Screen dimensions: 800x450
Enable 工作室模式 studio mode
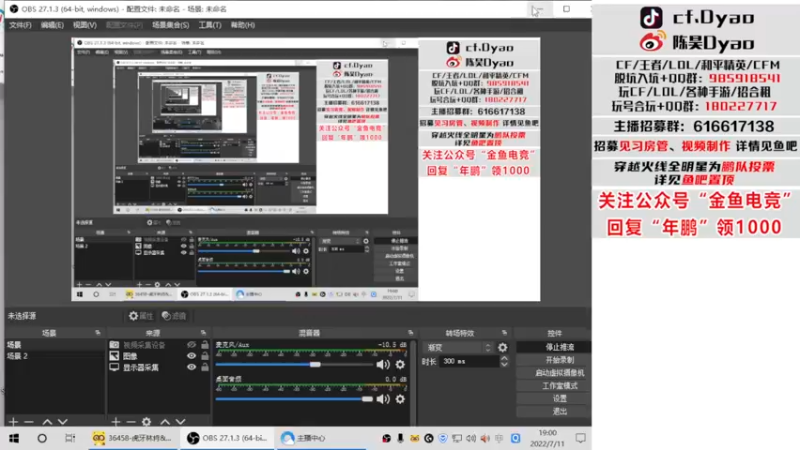coord(555,386)
